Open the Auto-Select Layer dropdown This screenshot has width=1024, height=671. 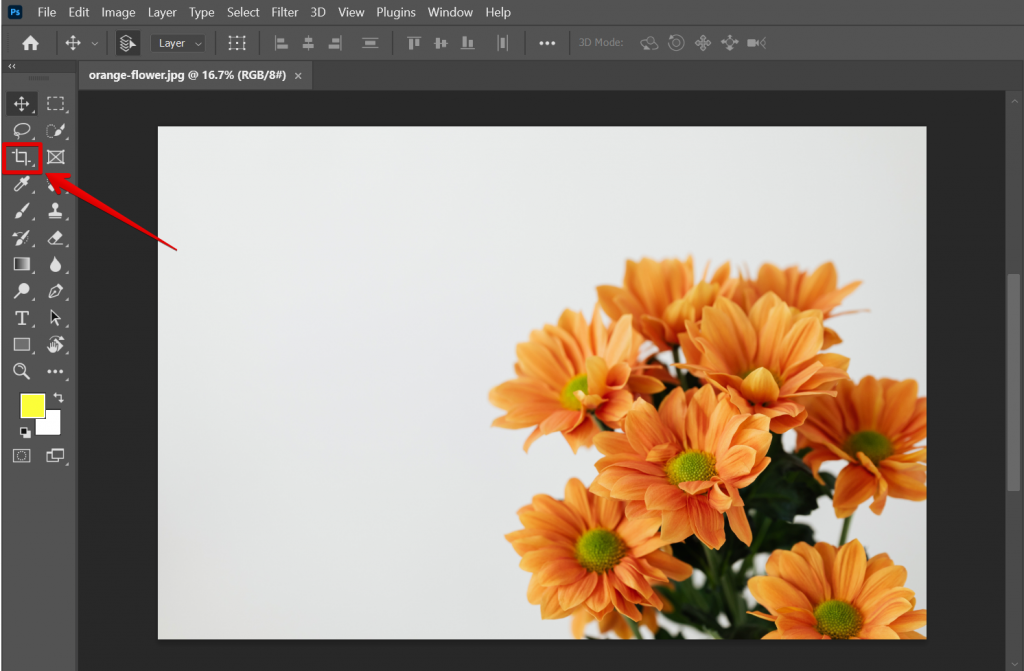(178, 43)
